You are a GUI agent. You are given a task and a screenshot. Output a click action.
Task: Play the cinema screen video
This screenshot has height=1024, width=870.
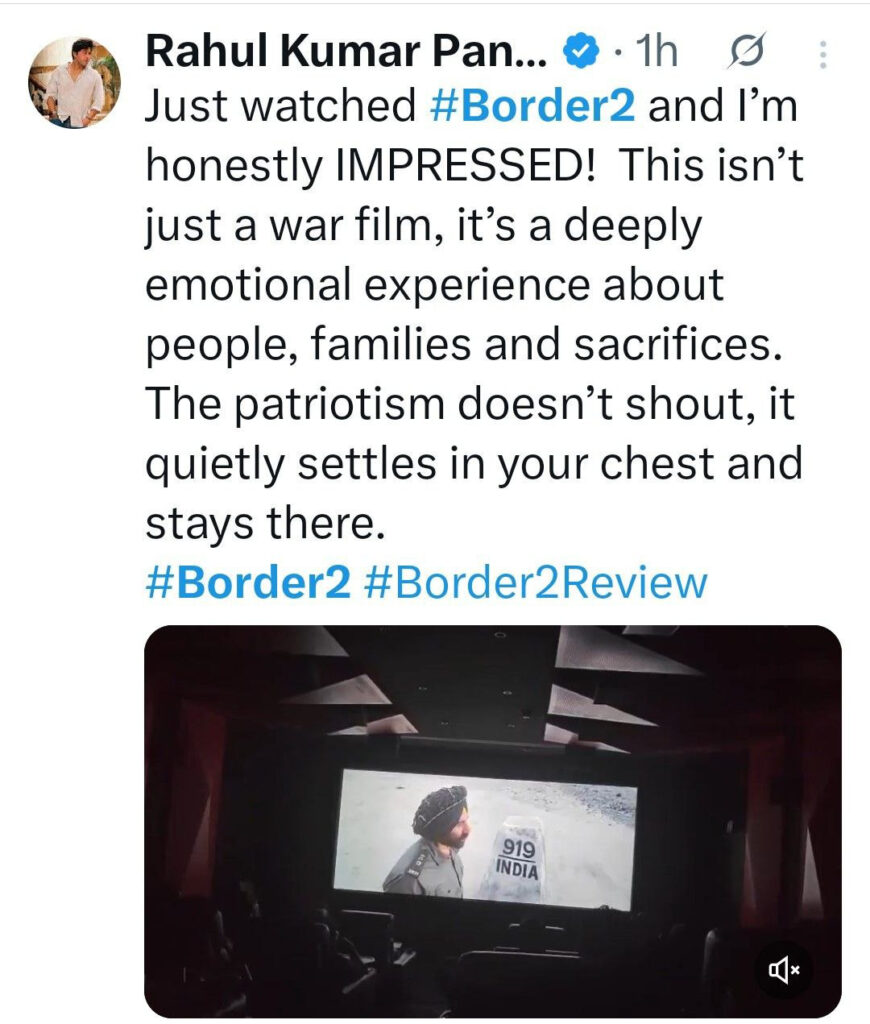[x=492, y=820]
